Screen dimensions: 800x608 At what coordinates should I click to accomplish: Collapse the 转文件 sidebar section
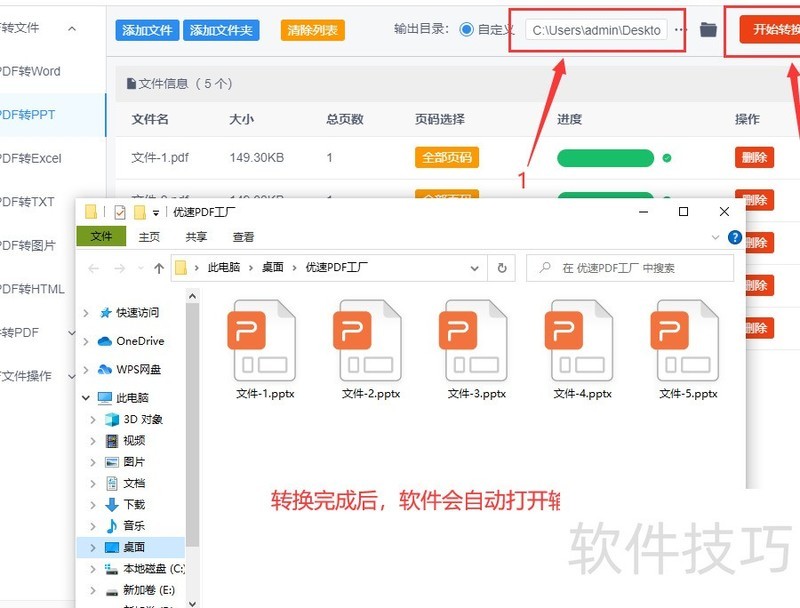(x=70, y=28)
